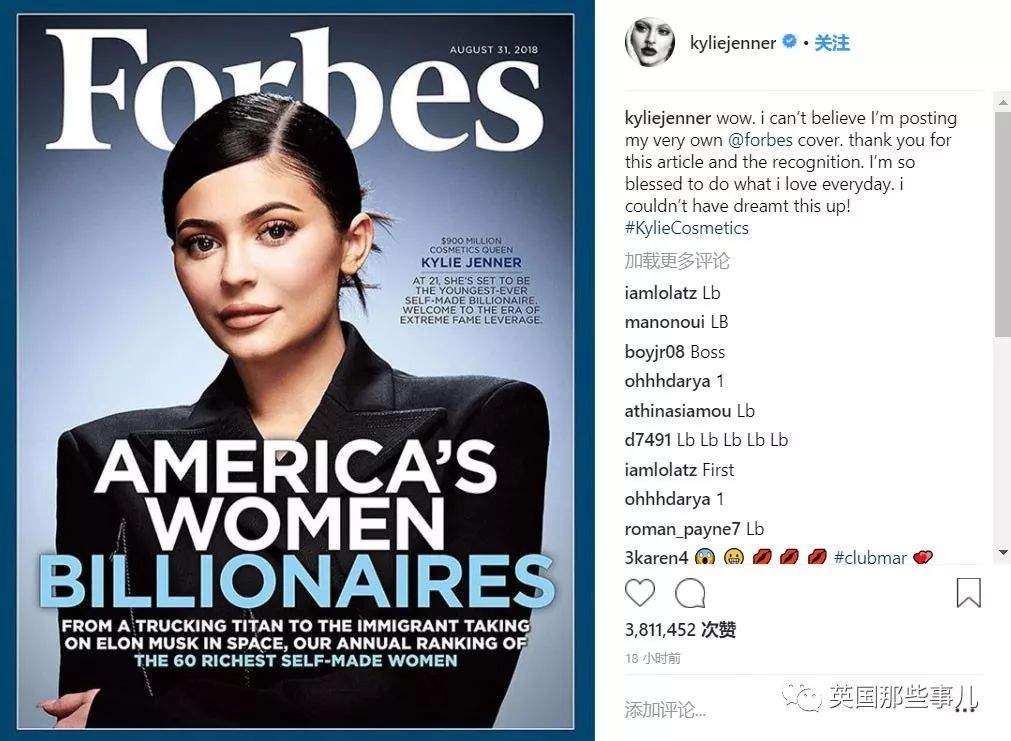Viewport: 1011px width, 741px height.
Task: Open the #KylieCosmetics hashtag
Action: click(x=687, y=228)
